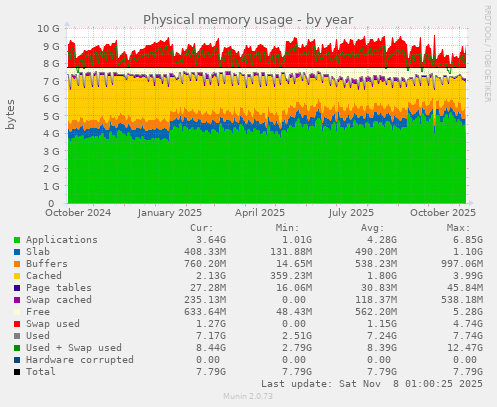The height and width of the screenshot is (407, 497).
Task: Click Buffers current value 760.20M
Action: pos(205,264)
